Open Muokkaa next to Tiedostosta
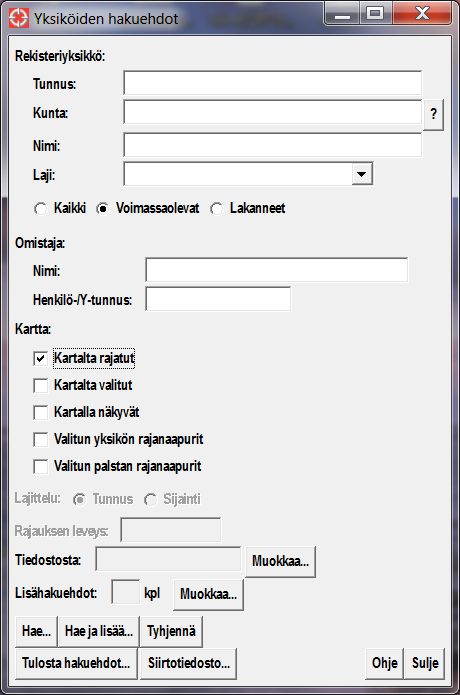The height and width of the screenshot is (695, 460). click(x=281, y=562)
